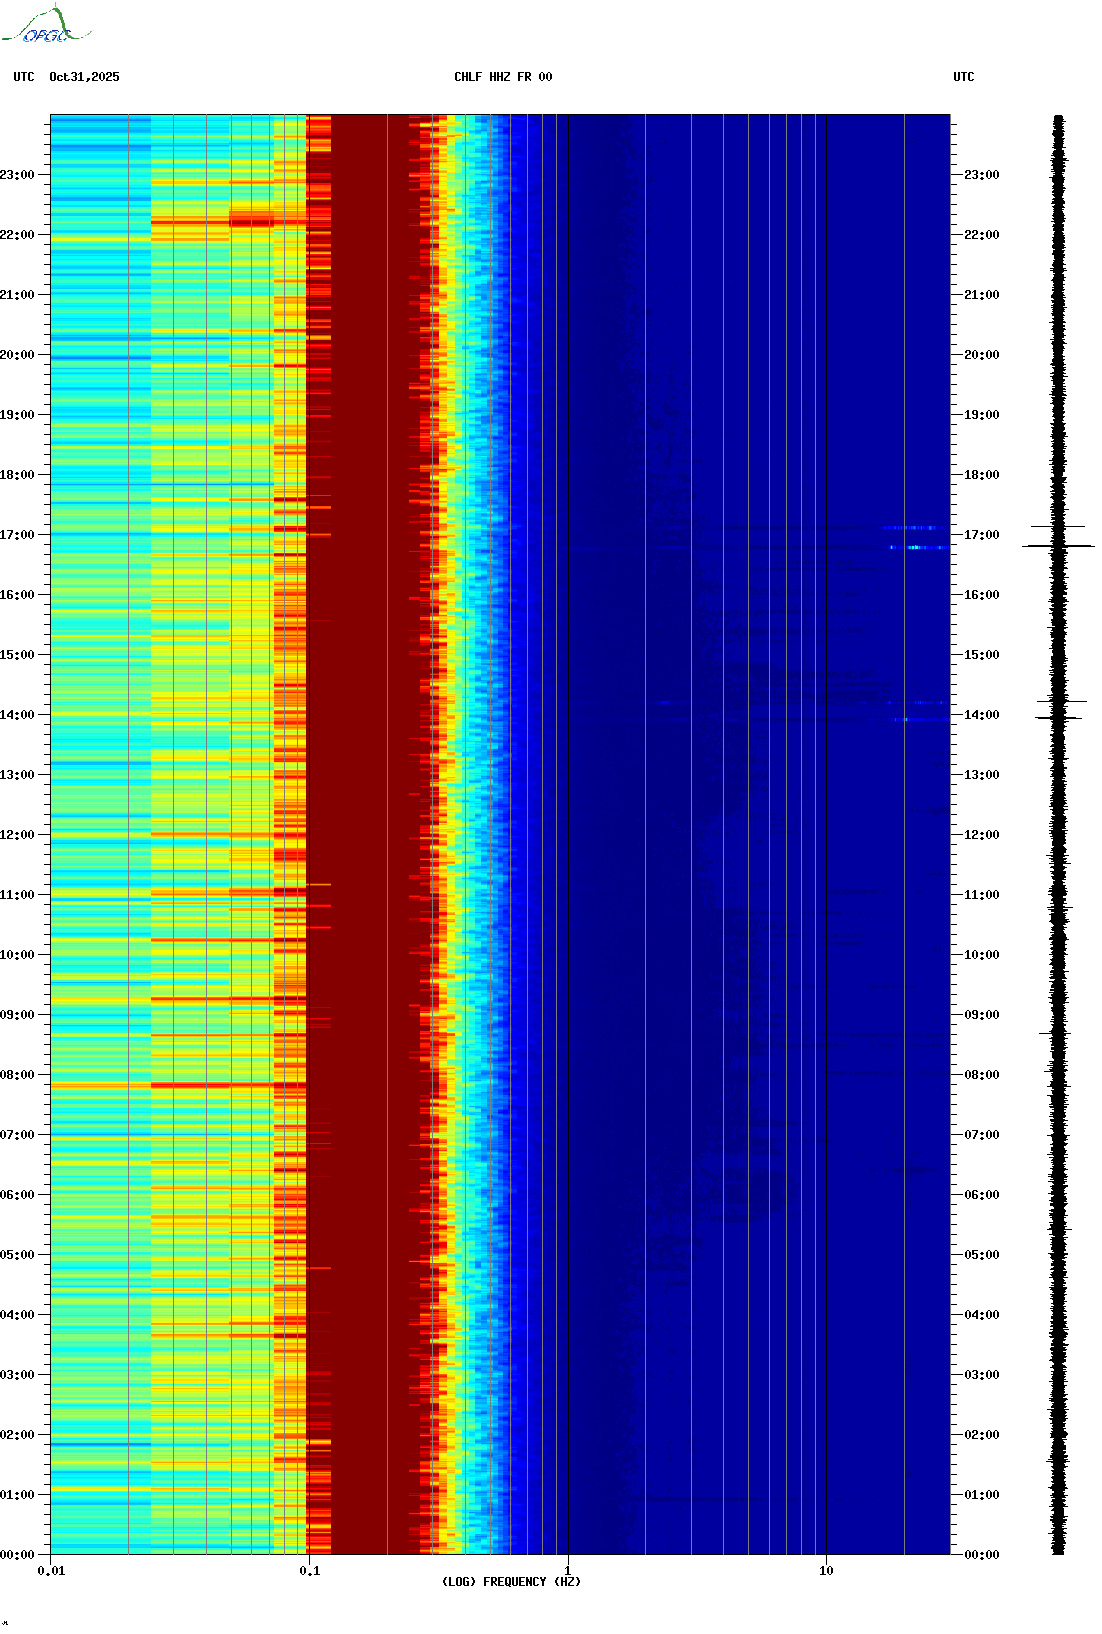Click the '12:00' label on the left axis
The image size is (1102, 1634).
(x=17, y=835)
